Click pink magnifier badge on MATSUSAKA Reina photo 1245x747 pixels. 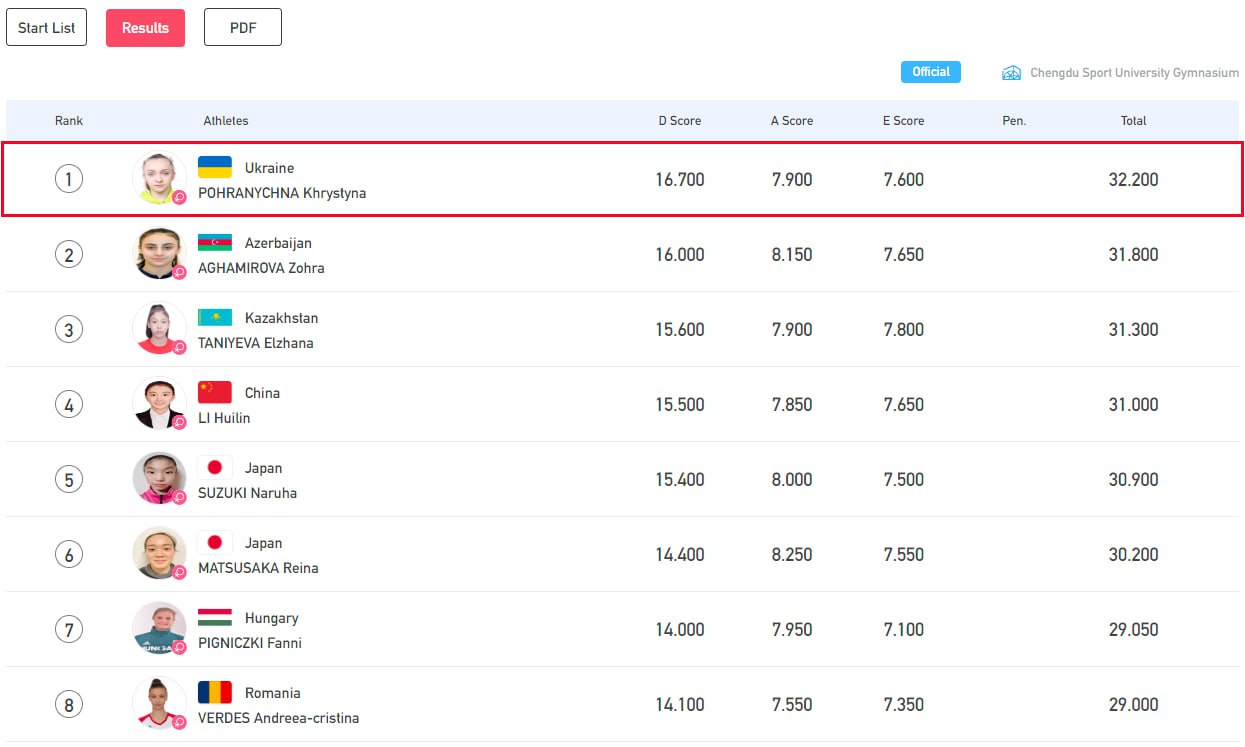tap(180, 572)
